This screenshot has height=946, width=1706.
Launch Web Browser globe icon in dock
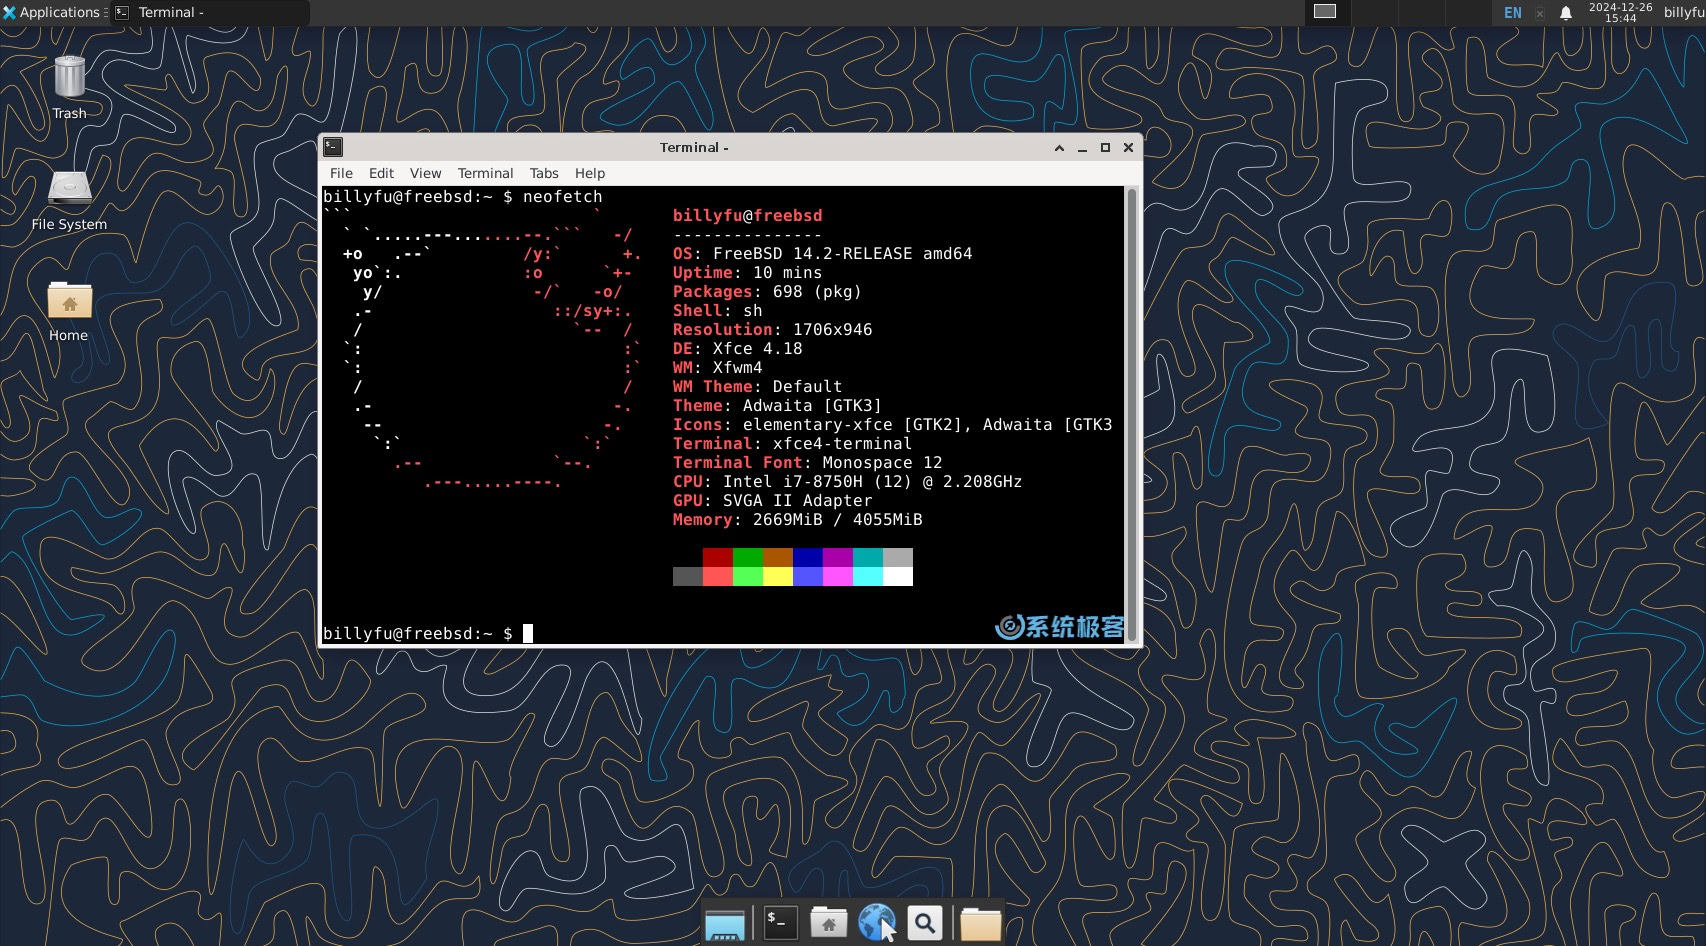tap(877, 923)
